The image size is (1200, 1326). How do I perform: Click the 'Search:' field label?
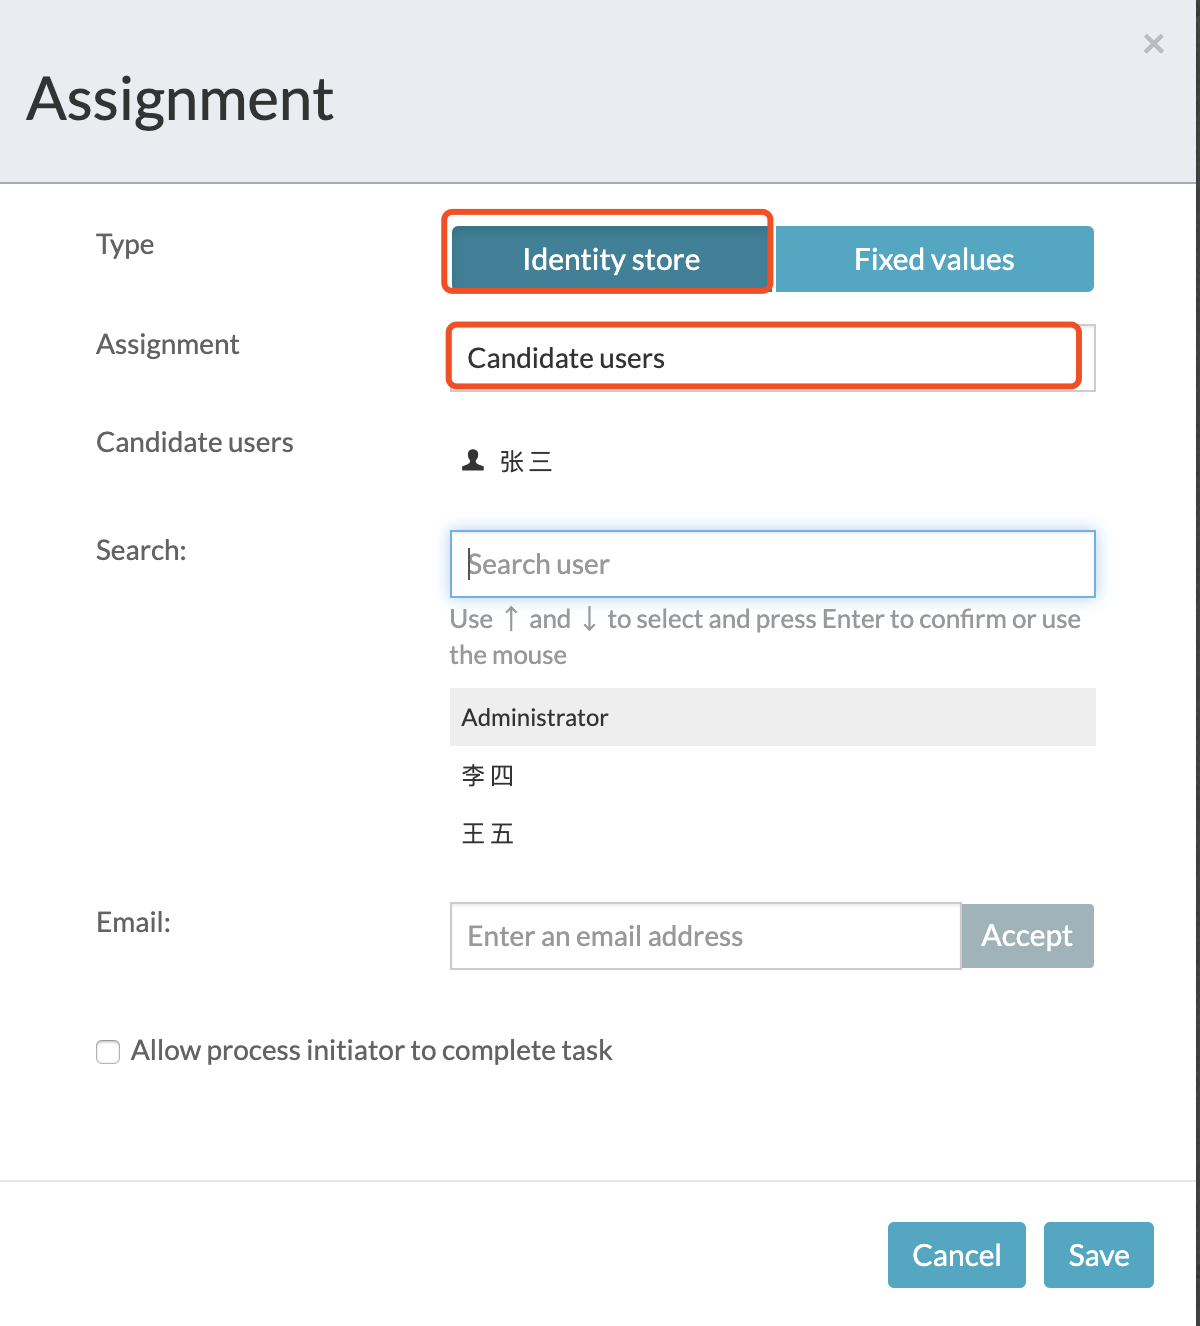pyautogui.click(x=141, y=550)
